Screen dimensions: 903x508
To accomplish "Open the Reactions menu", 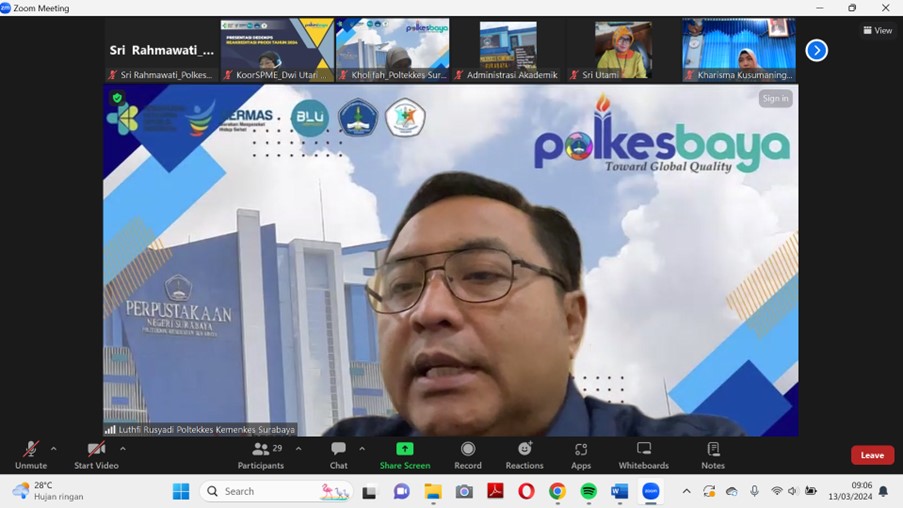I will [x=525, y=455].
